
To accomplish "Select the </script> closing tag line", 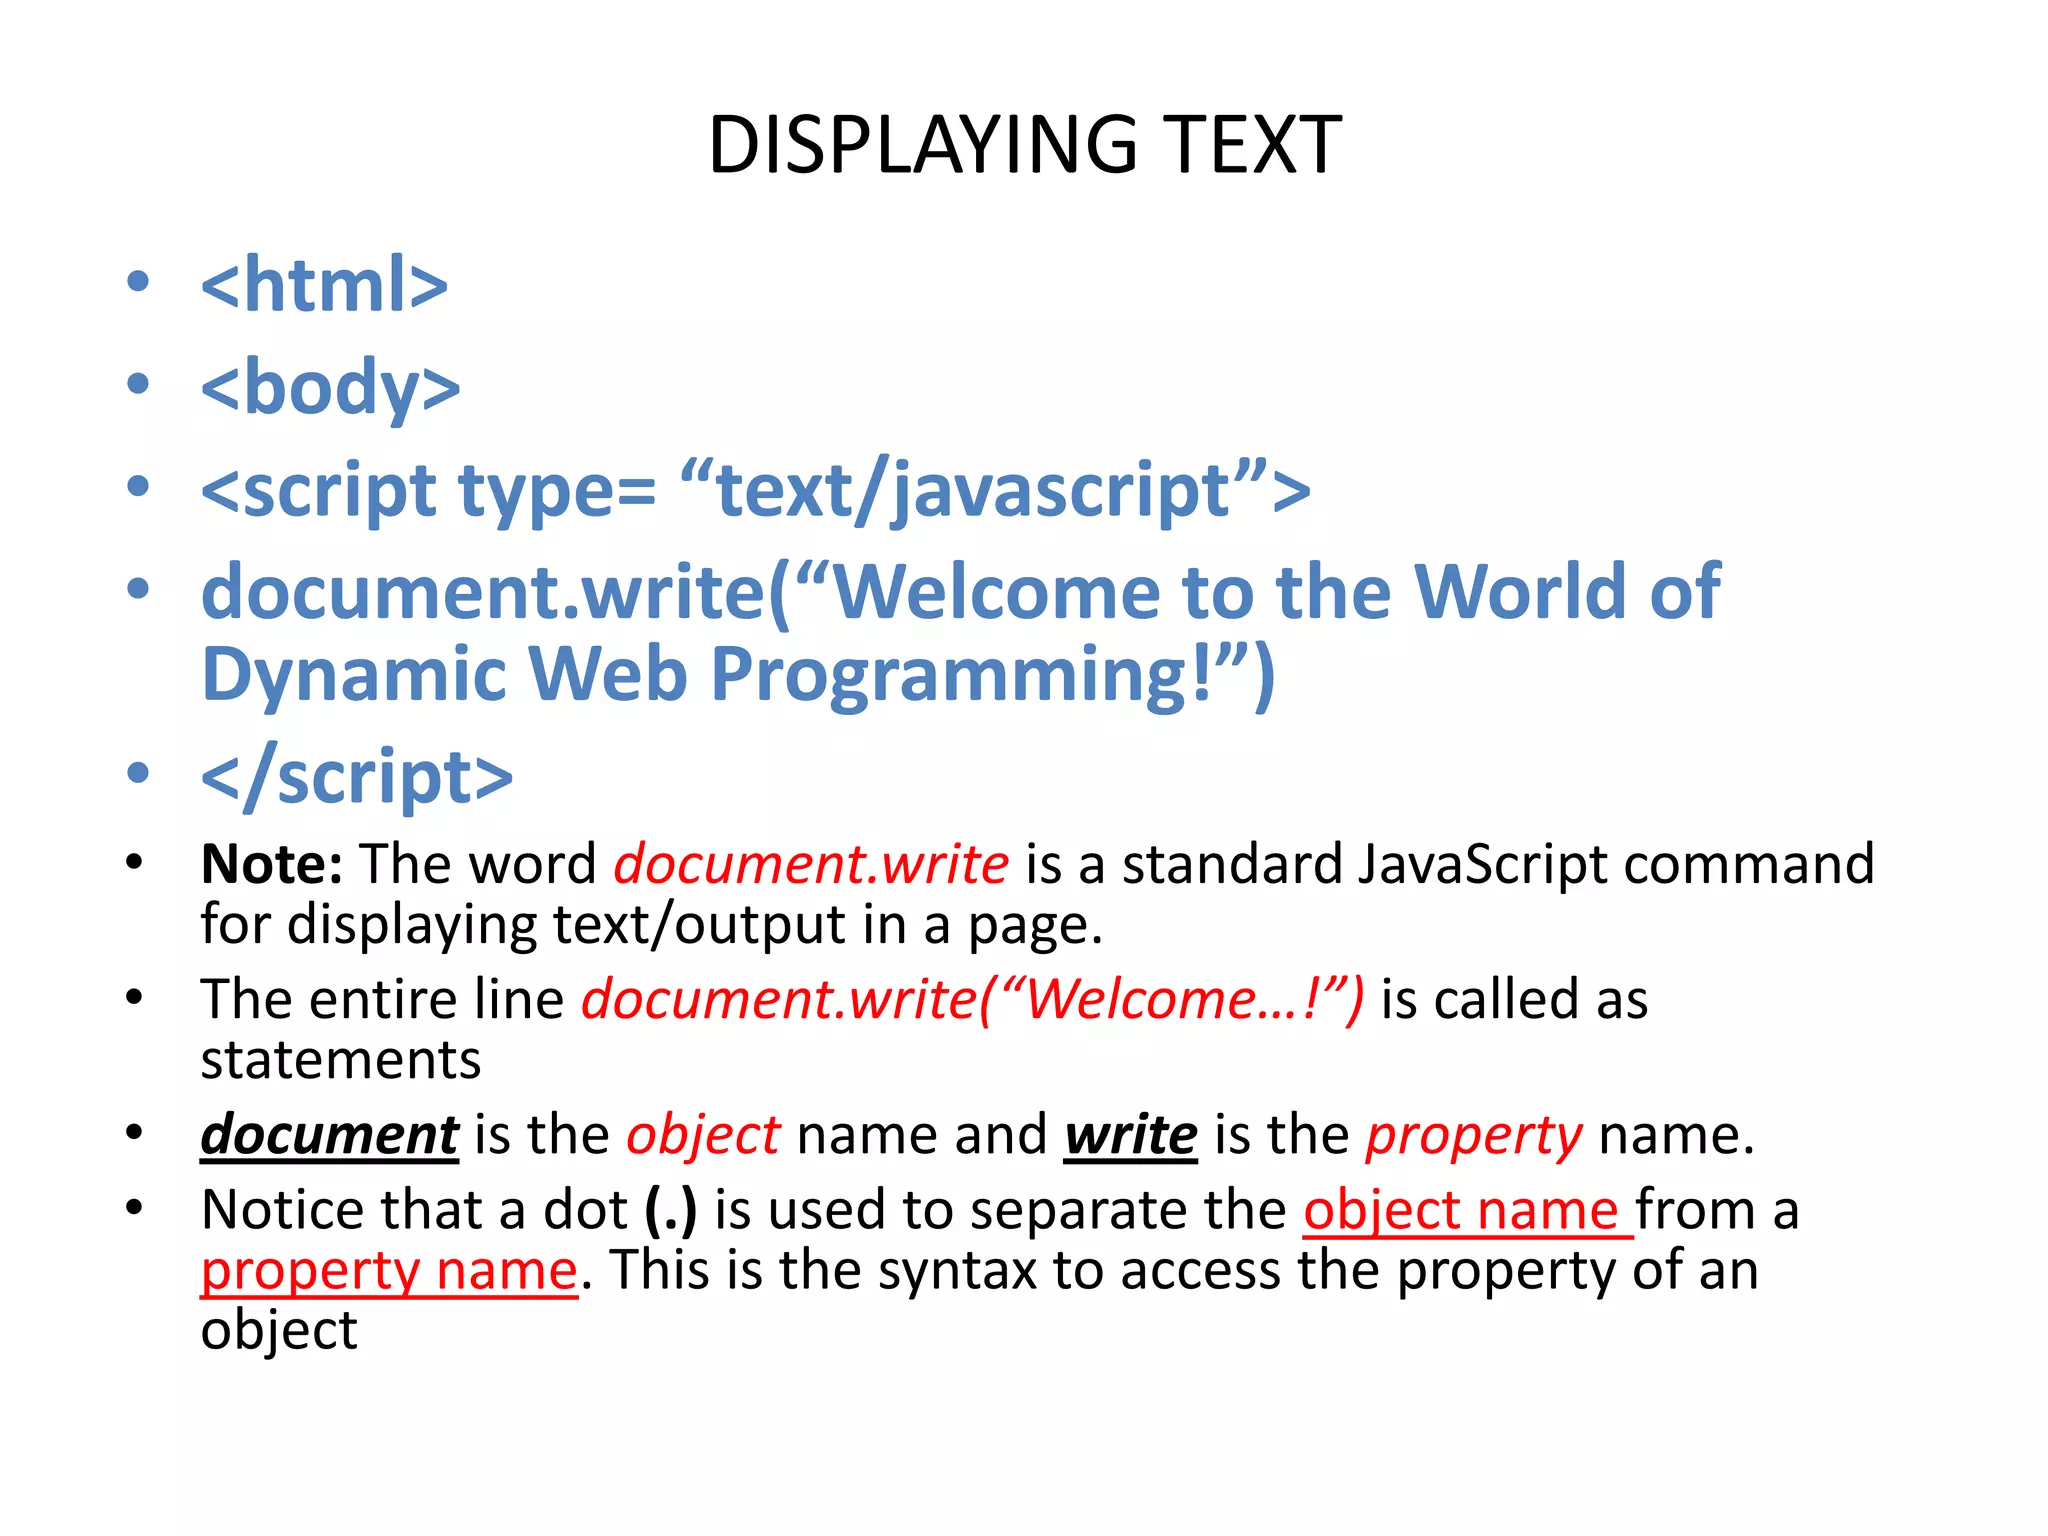I will [356, 777].
